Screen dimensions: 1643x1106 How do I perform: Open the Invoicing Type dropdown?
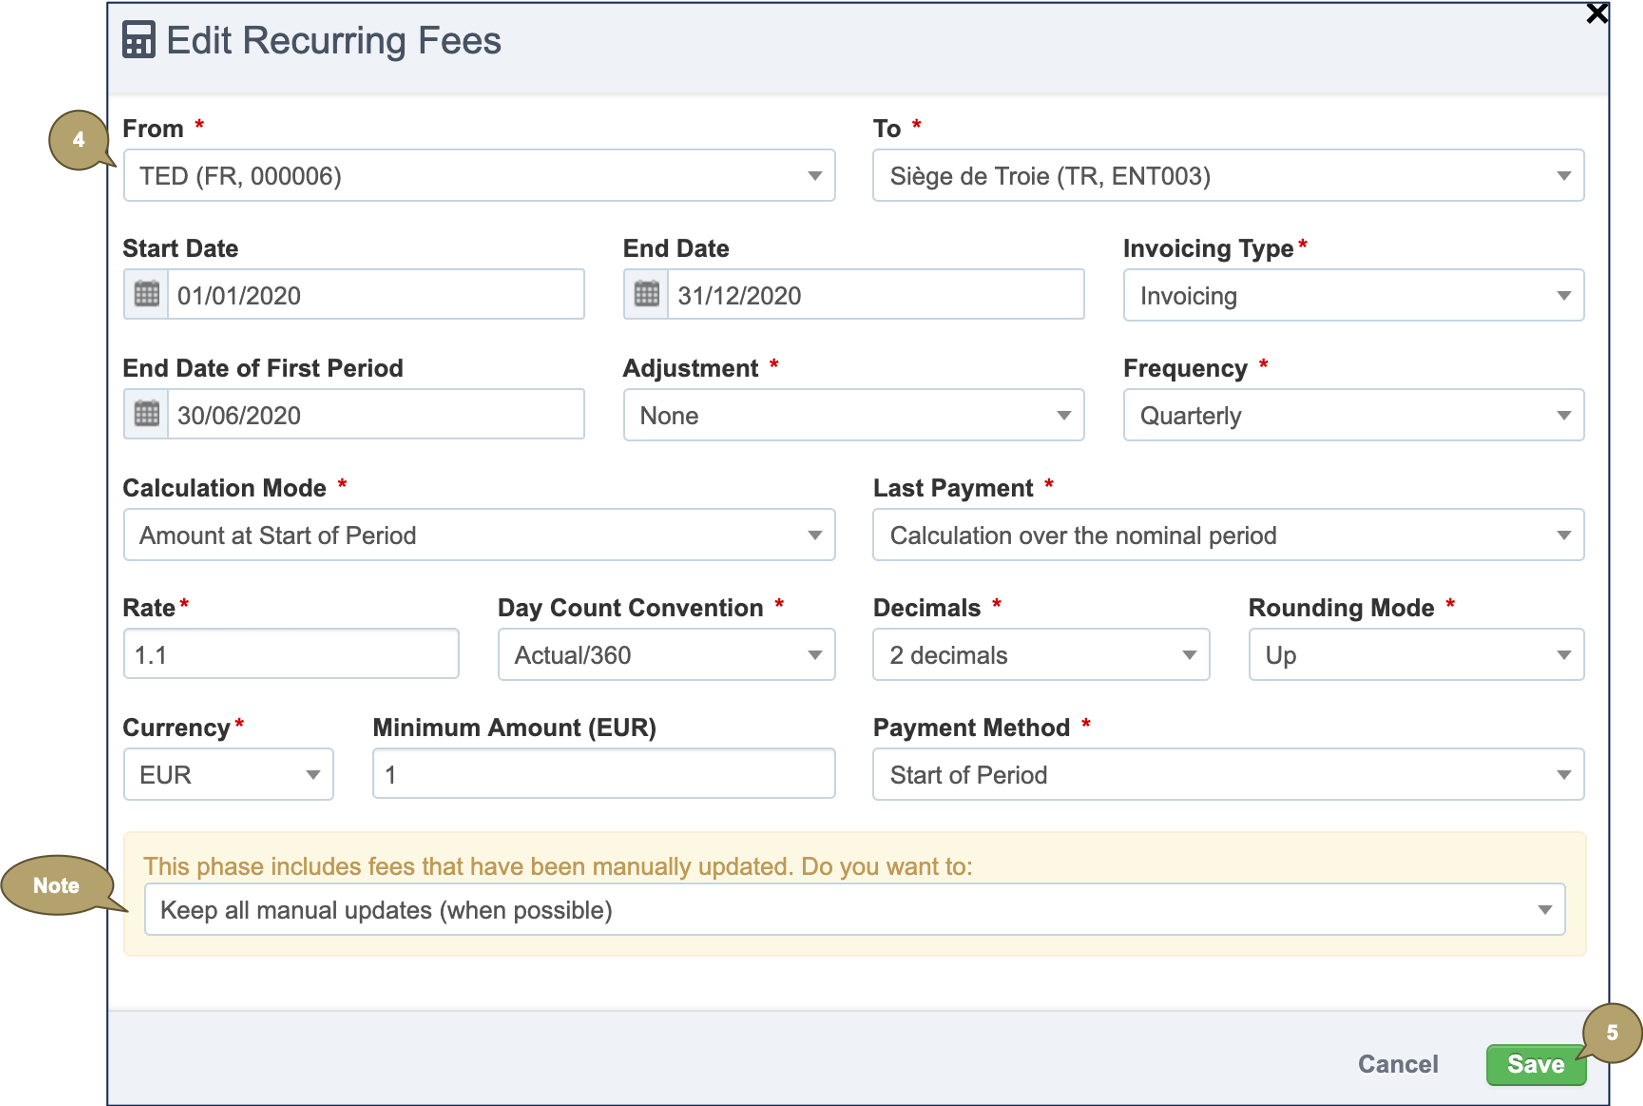coord(1352,296)
